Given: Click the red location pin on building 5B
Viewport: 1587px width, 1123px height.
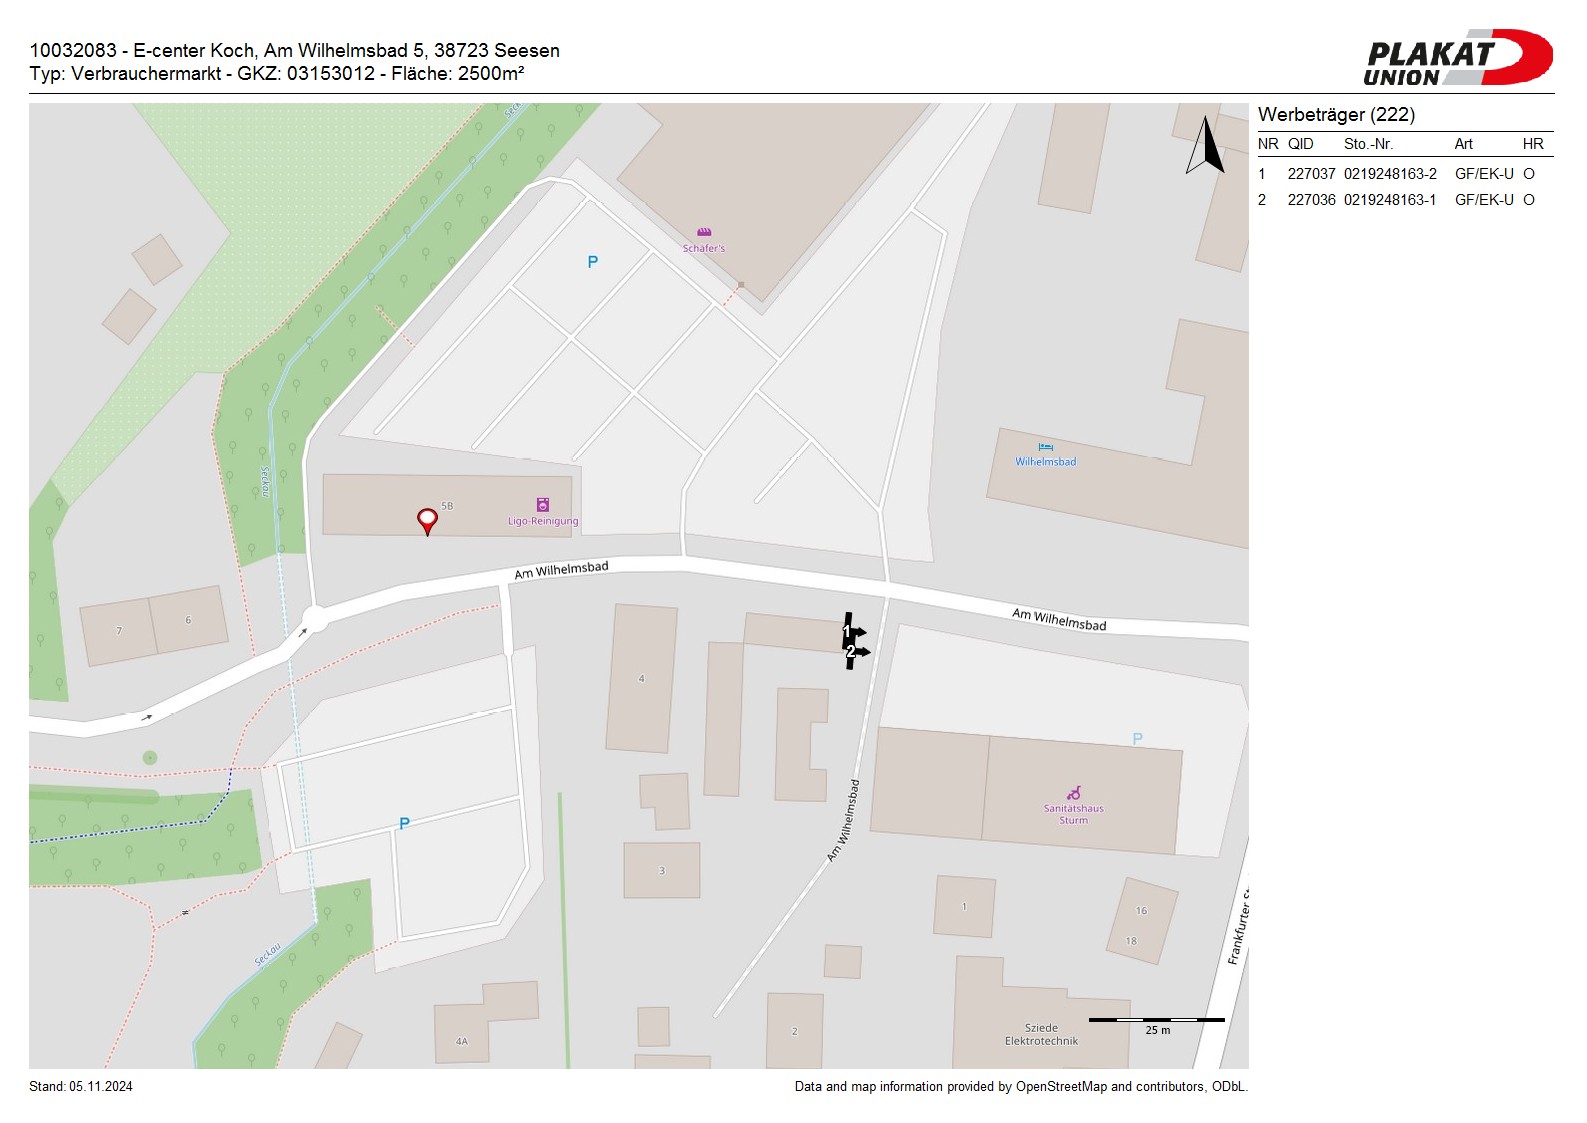Looking at the screenshot, I should pyautogui.click(x=427, y=520).
